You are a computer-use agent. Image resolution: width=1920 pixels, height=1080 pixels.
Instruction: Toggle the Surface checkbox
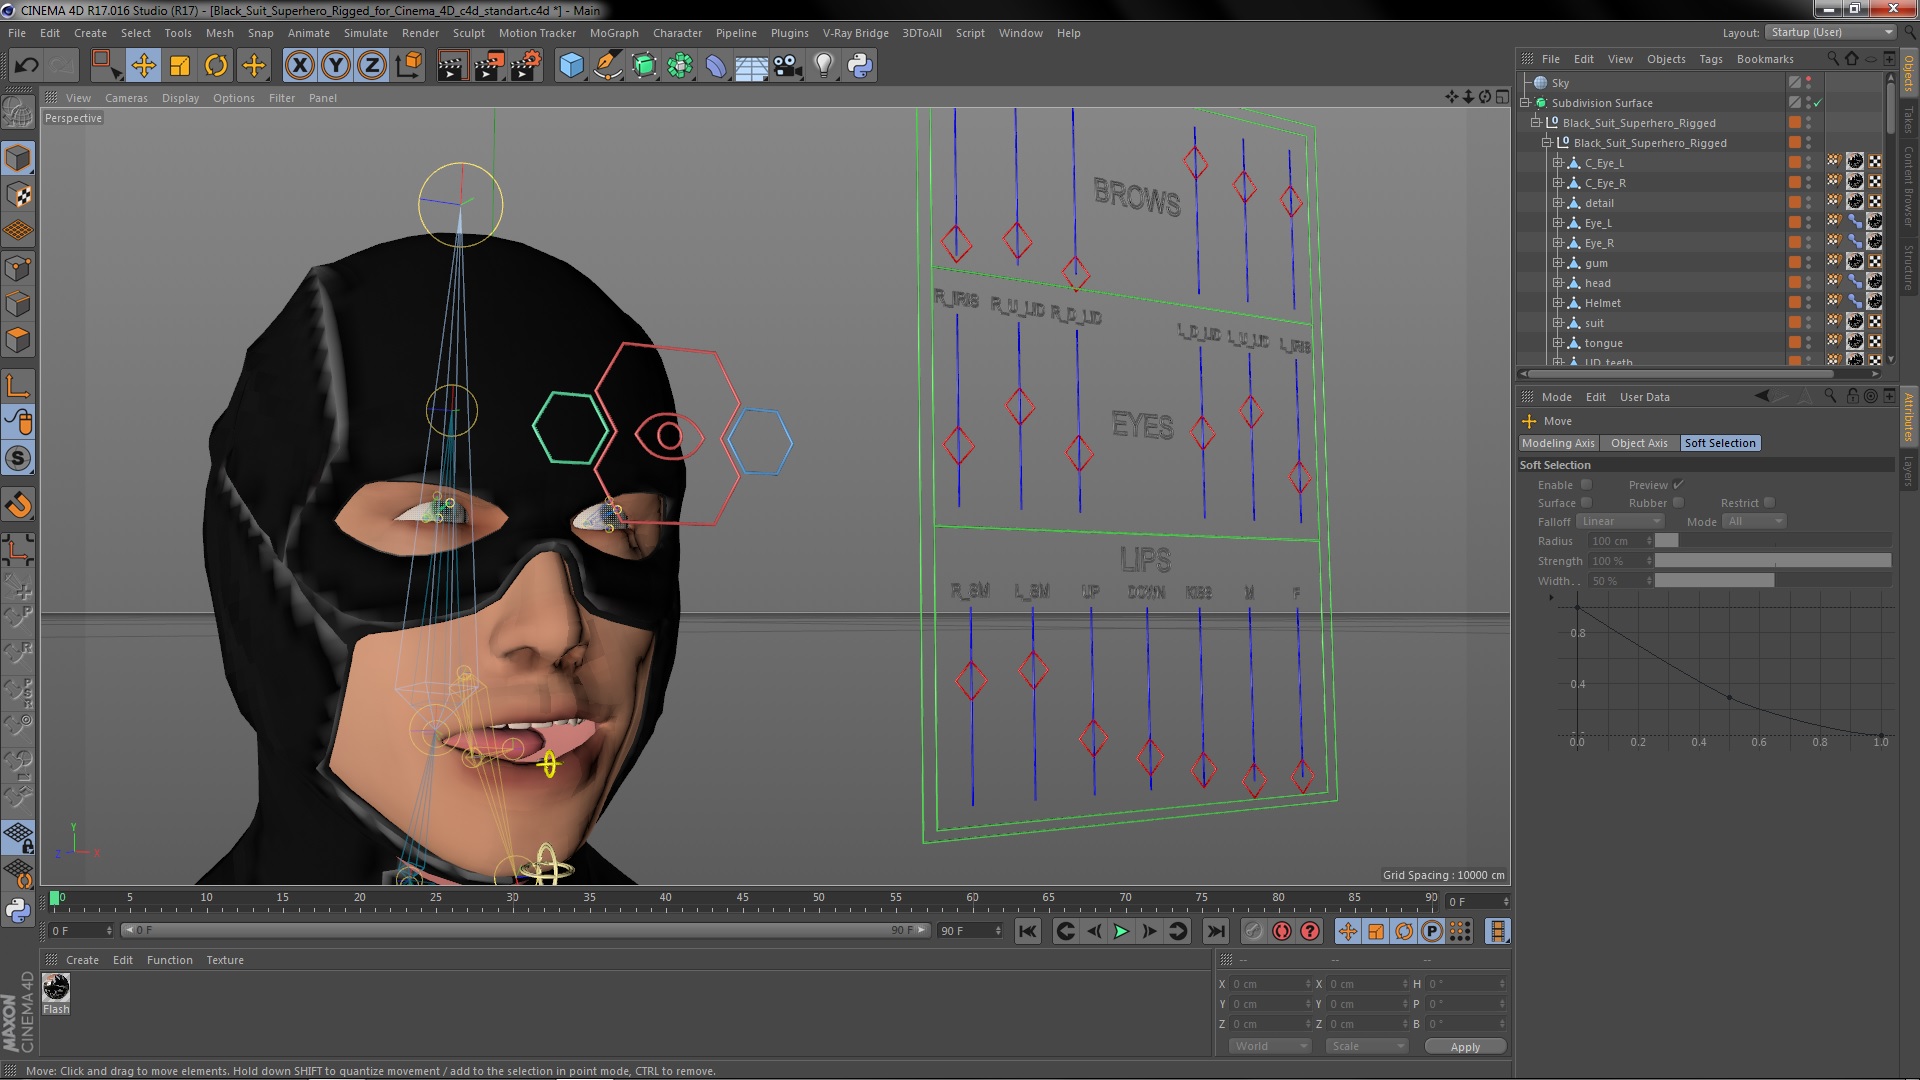point(1586,503)
